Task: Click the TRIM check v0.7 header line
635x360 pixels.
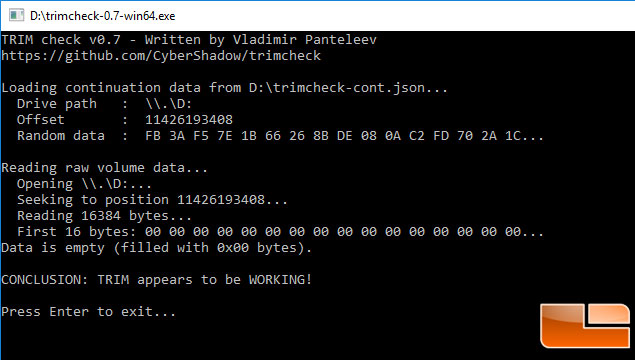Action: (x=189, y=40)
